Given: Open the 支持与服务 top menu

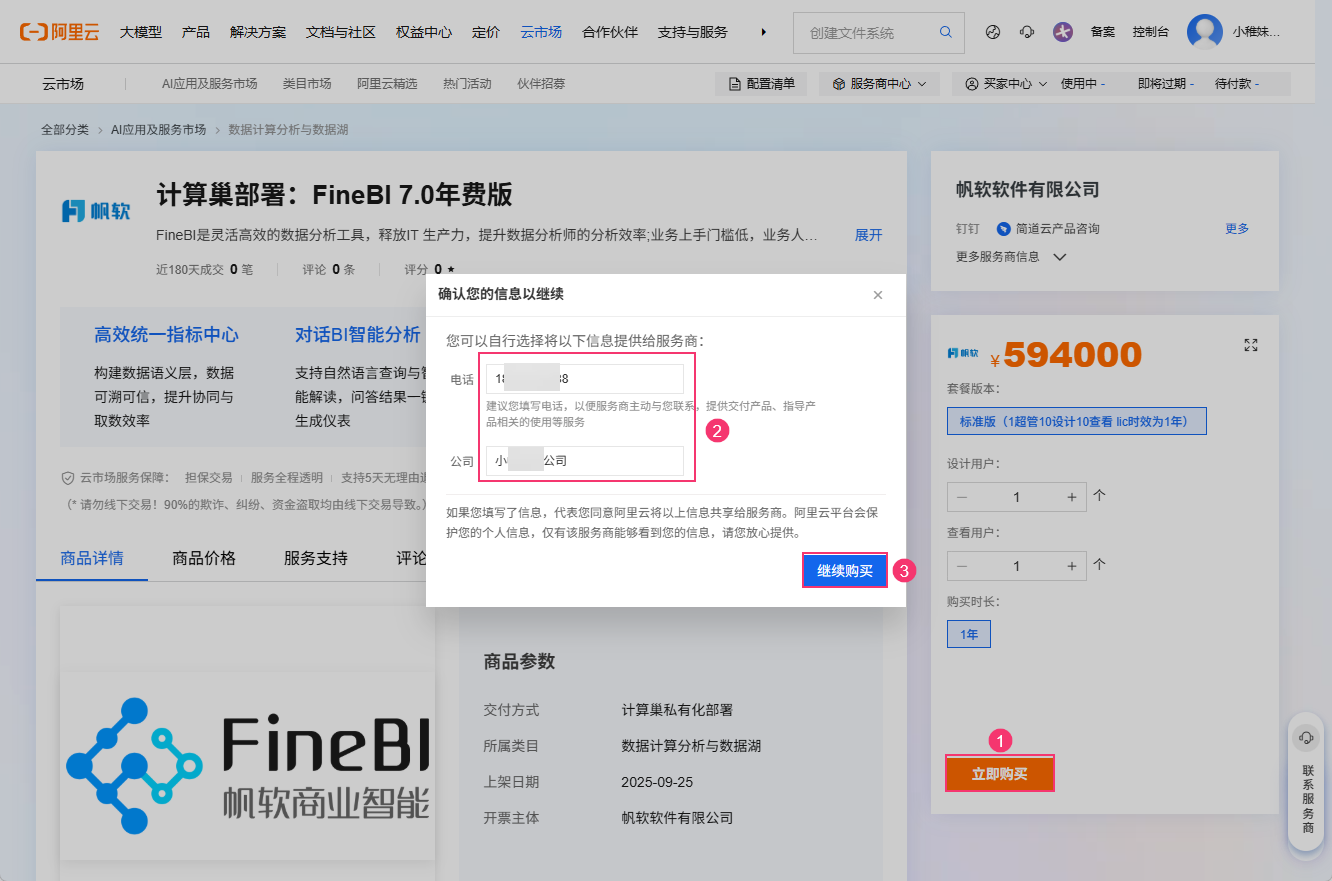Looking at the screenshot, I should click(x=693, y=32).
